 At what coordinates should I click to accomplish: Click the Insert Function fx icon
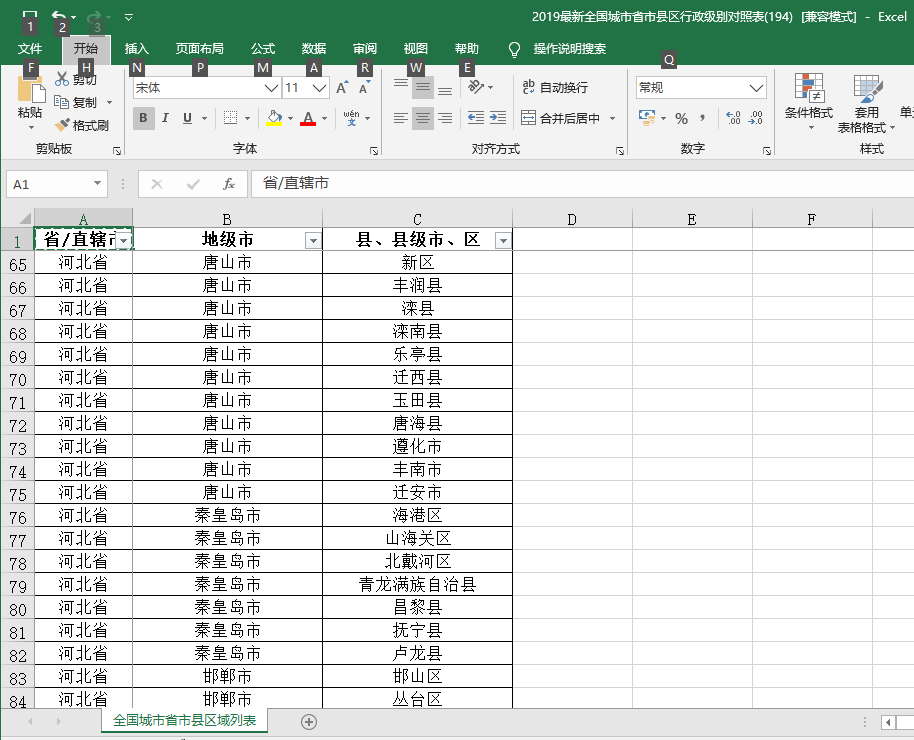pos(229,184)
